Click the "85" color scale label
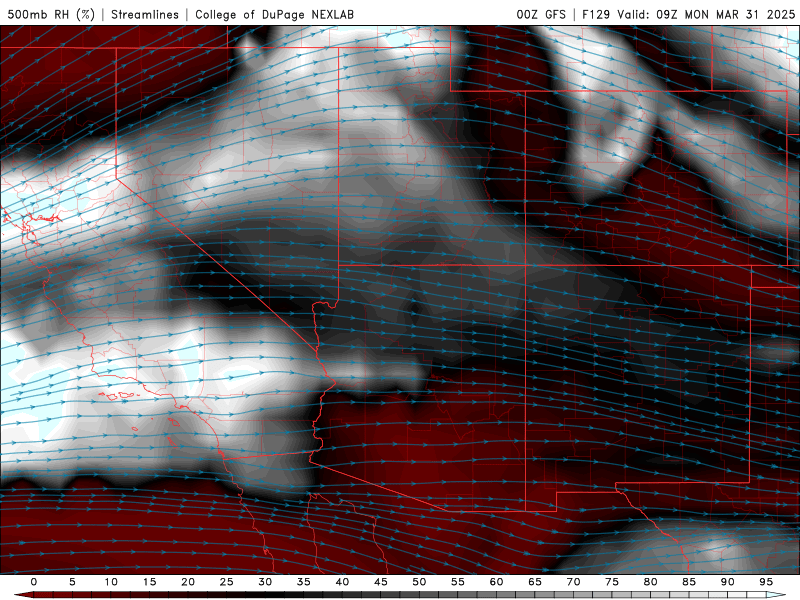 click(689, 582)
